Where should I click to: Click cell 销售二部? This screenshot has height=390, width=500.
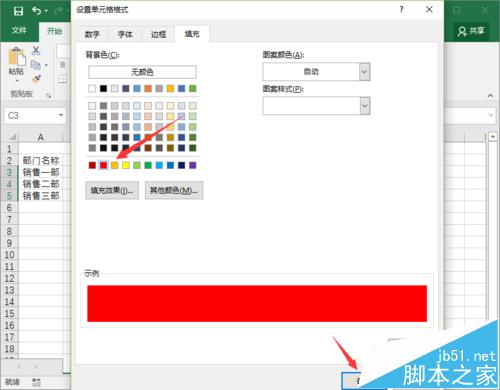[x=41, y=184]
